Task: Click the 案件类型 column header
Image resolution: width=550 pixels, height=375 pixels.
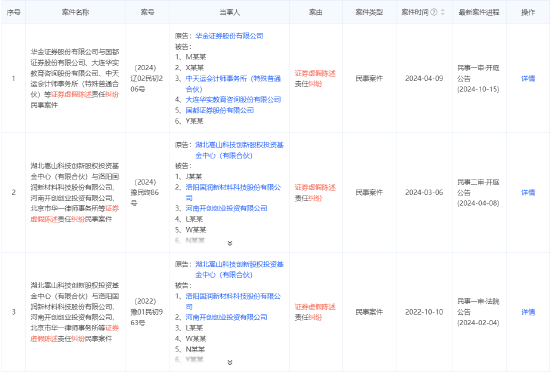Action: pyautogui.click(x=369, y=12)
